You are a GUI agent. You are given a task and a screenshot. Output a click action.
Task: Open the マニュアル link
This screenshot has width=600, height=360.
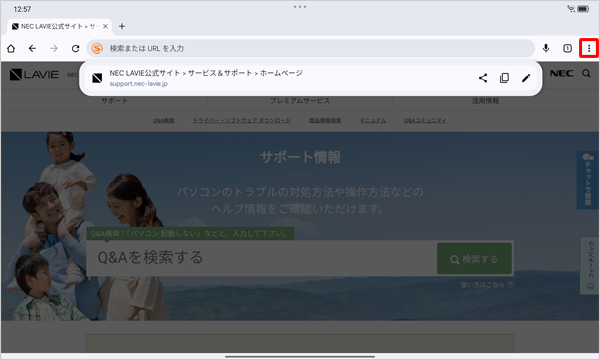(x=372, y=121)
